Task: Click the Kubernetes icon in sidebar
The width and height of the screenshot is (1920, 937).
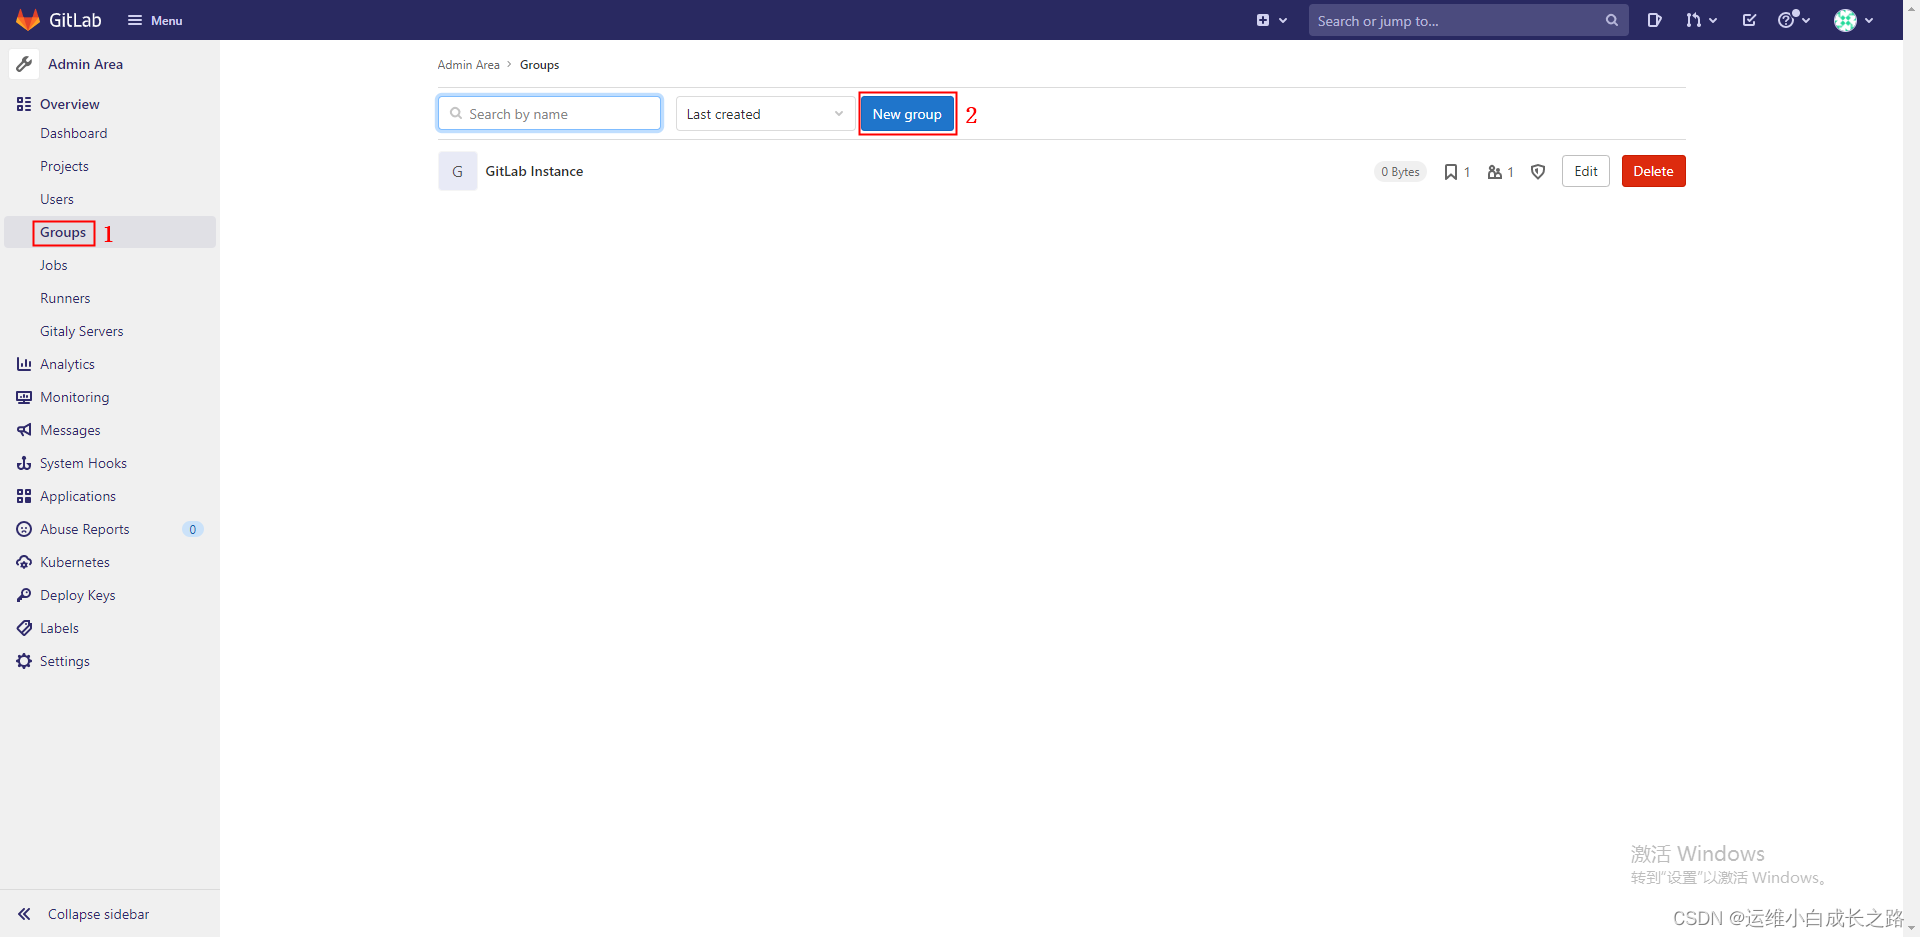Action: pos(24,562)
